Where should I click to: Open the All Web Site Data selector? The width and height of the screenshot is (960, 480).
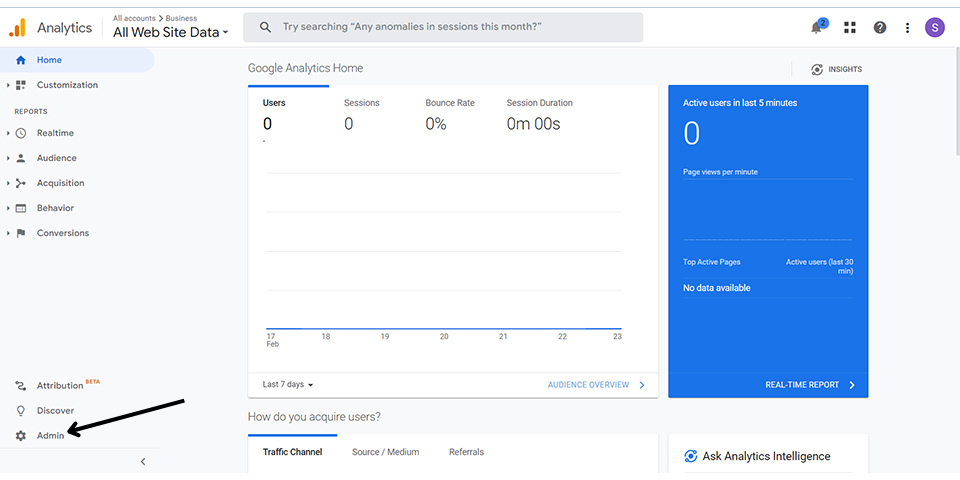tap(170, 32)
